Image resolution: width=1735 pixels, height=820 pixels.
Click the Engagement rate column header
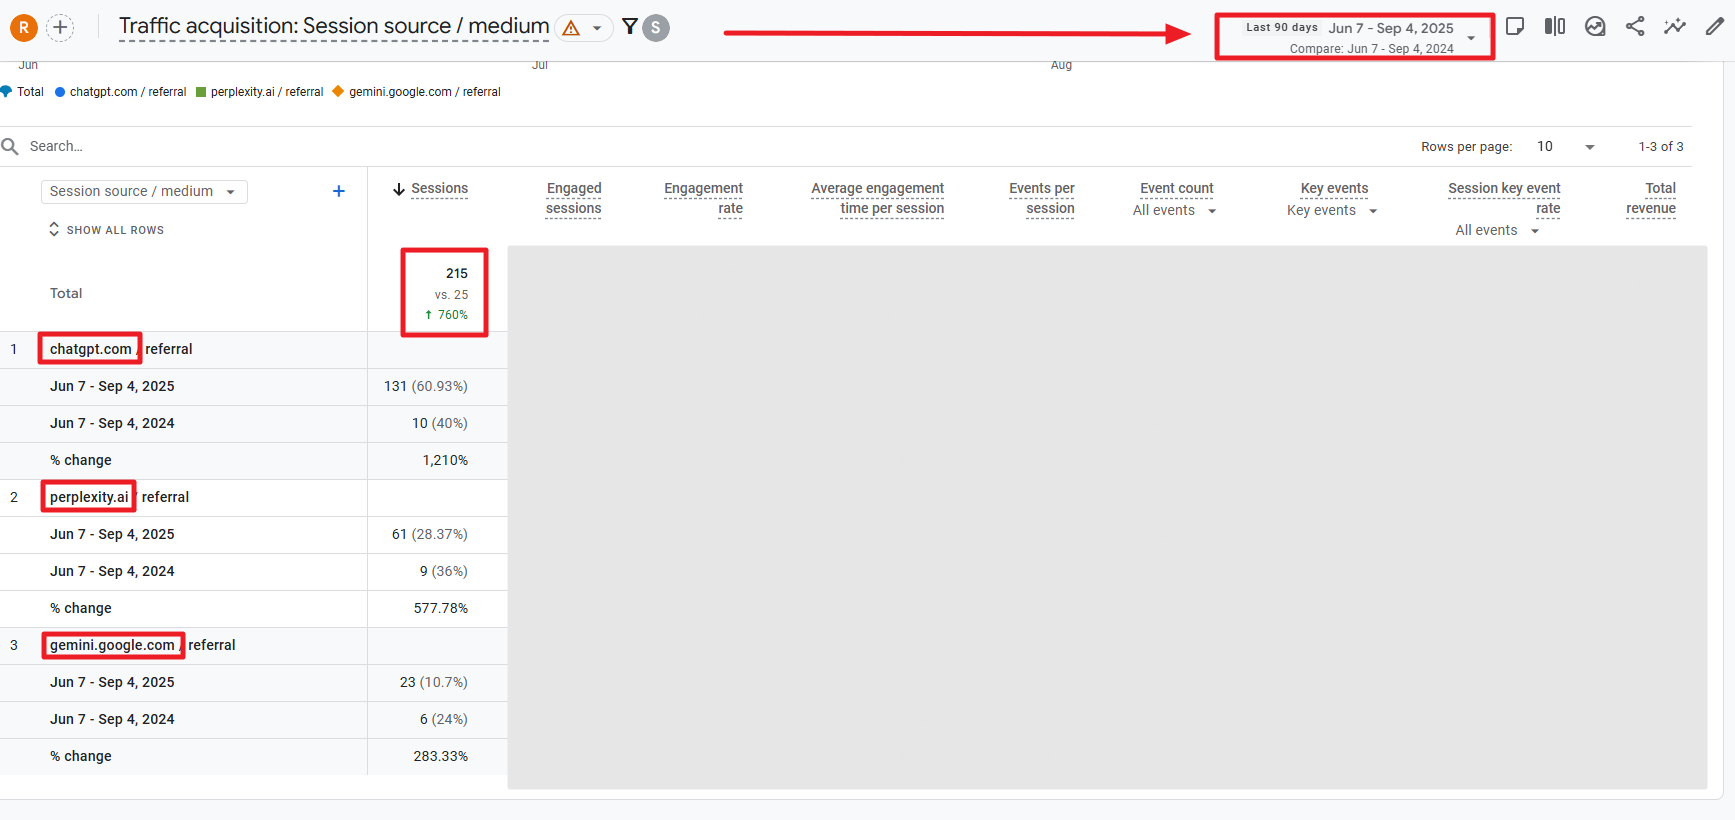704,198
